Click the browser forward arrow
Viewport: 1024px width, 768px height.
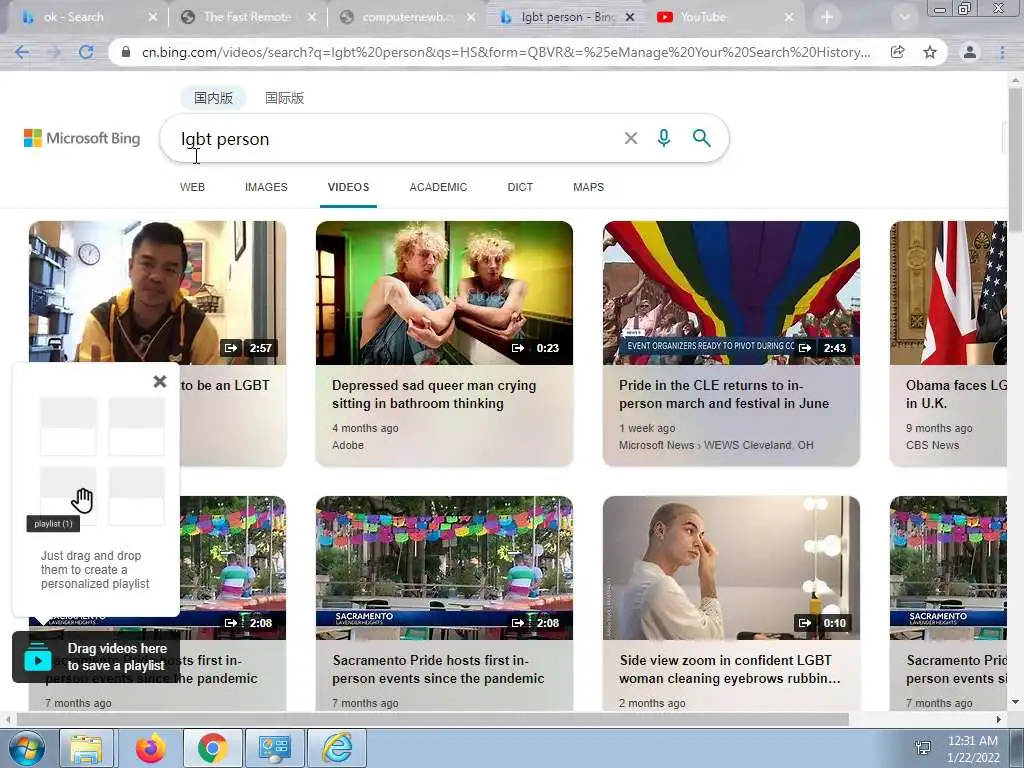(54, 52)
